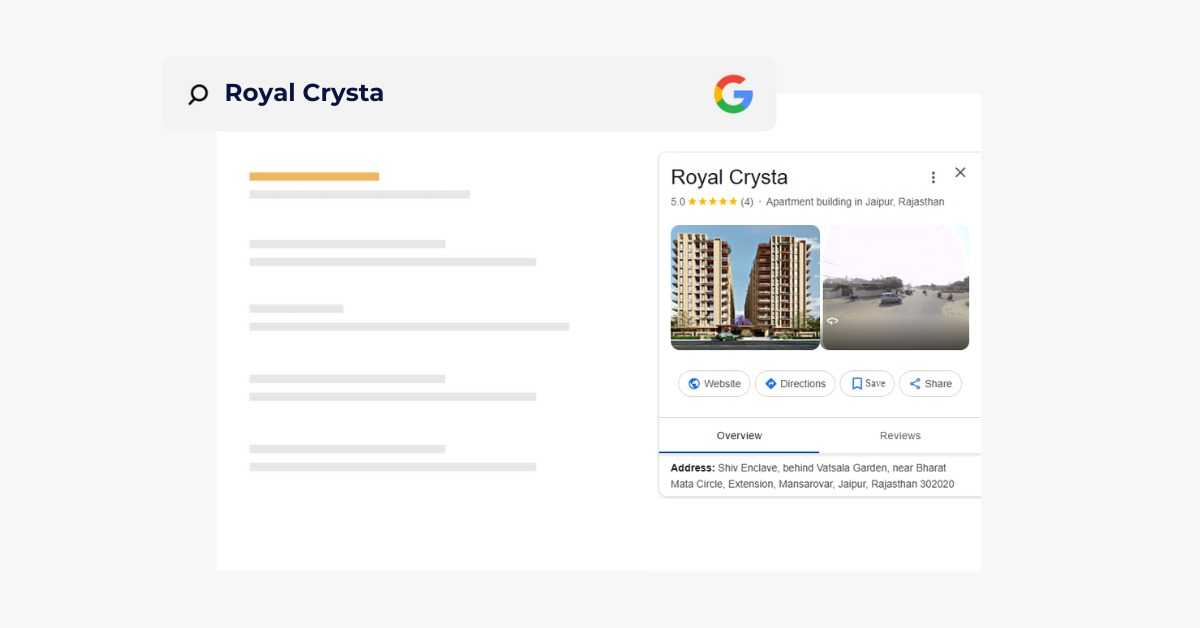Get Directions to Royal Crysta
Screen dimensions: 1200x628
[795, 384]
